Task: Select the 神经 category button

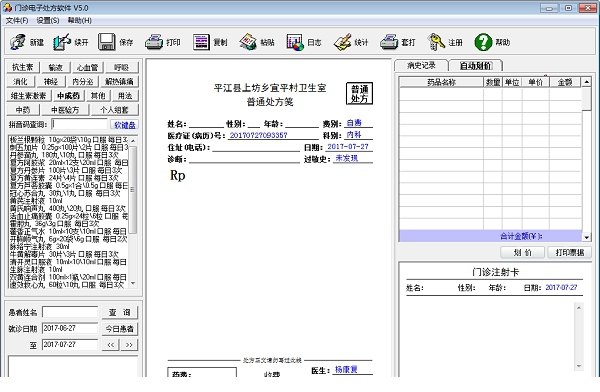Action: pyautogui.click(x=51, y=82)
